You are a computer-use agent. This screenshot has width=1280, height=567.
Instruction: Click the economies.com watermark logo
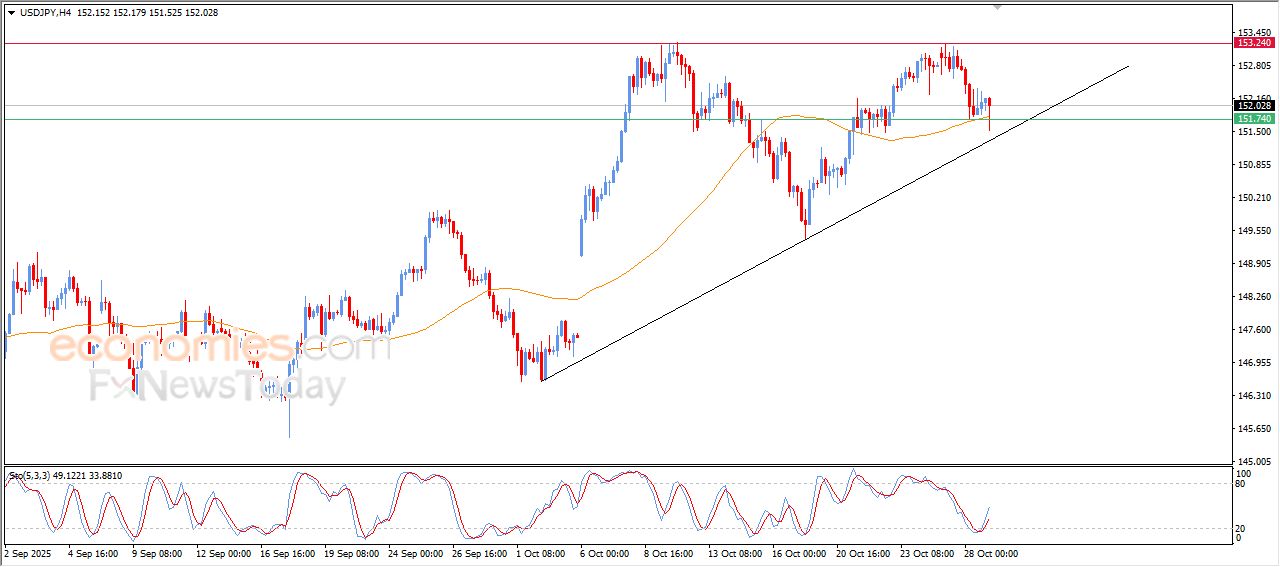220,347
